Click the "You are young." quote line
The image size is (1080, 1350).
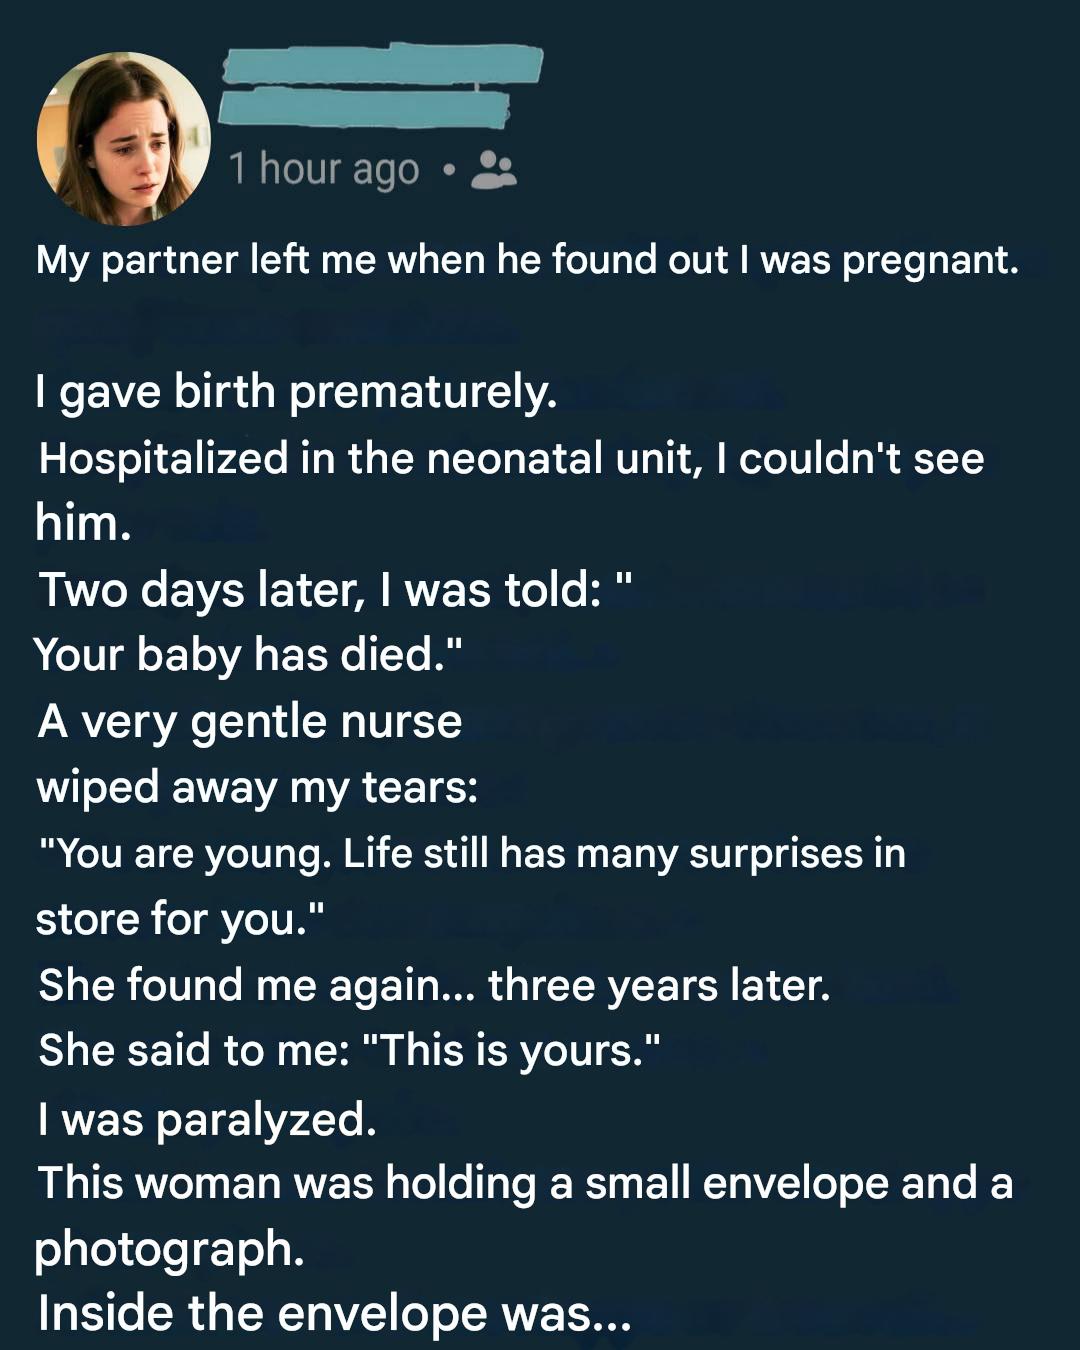click(470, 854)
